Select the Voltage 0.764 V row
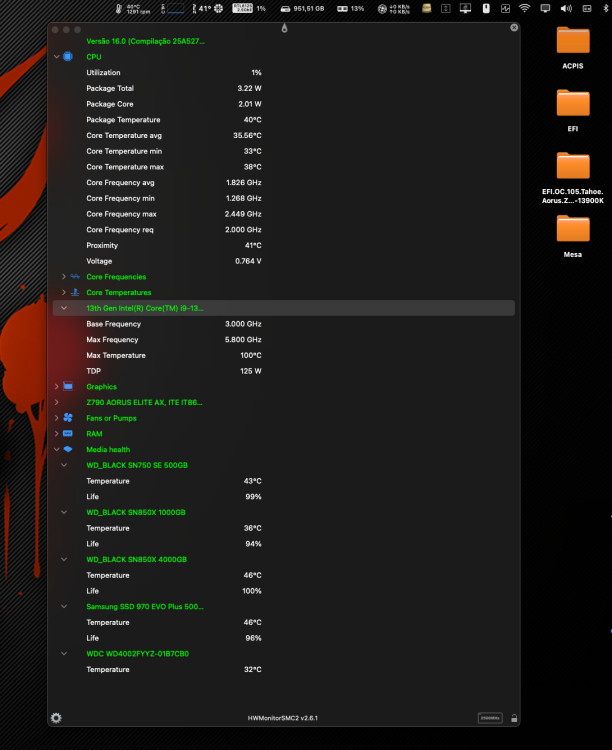 284,261
